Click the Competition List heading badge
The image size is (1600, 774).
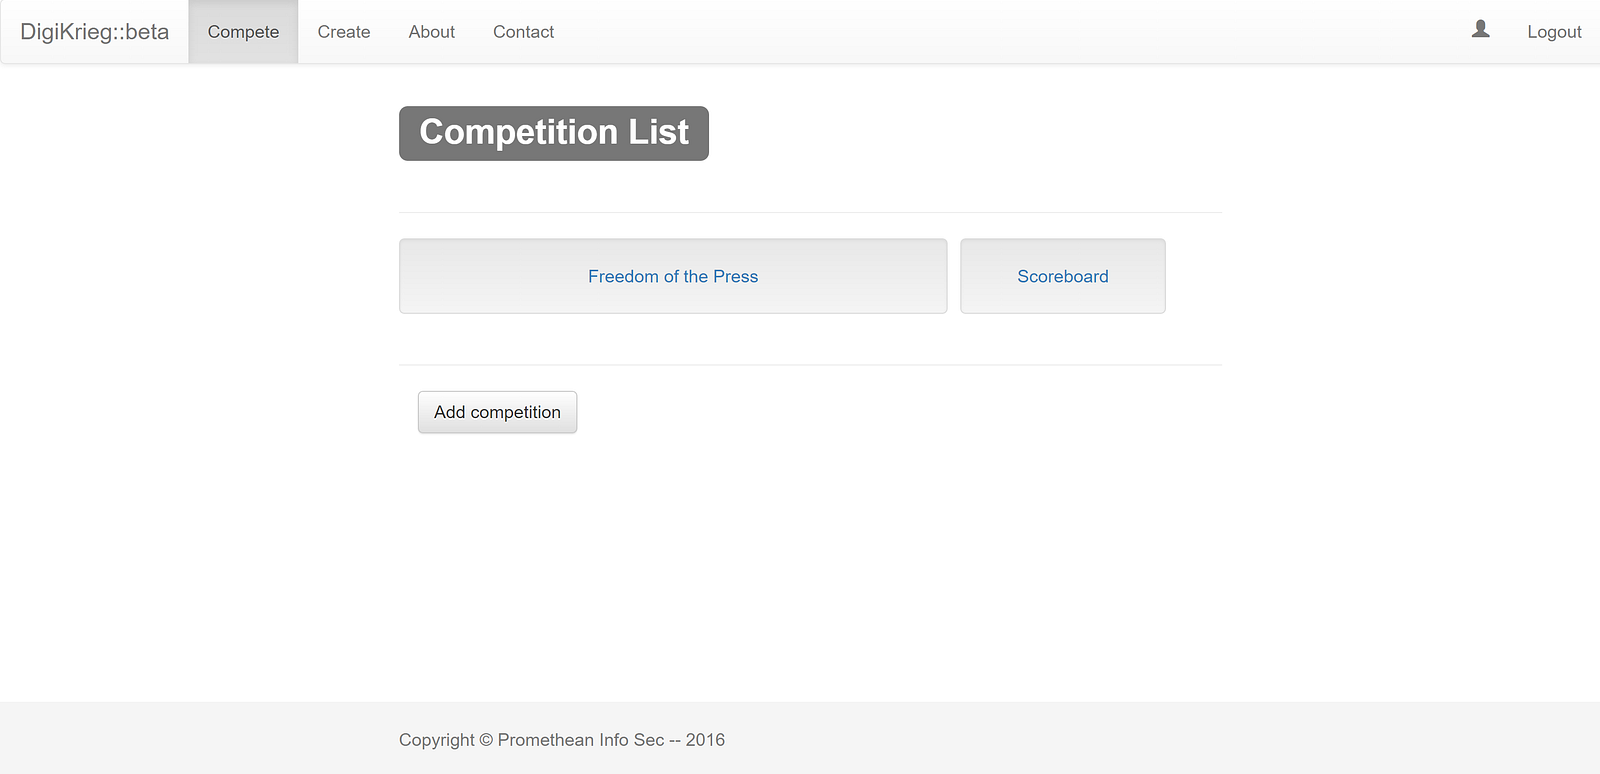[554, 133]
